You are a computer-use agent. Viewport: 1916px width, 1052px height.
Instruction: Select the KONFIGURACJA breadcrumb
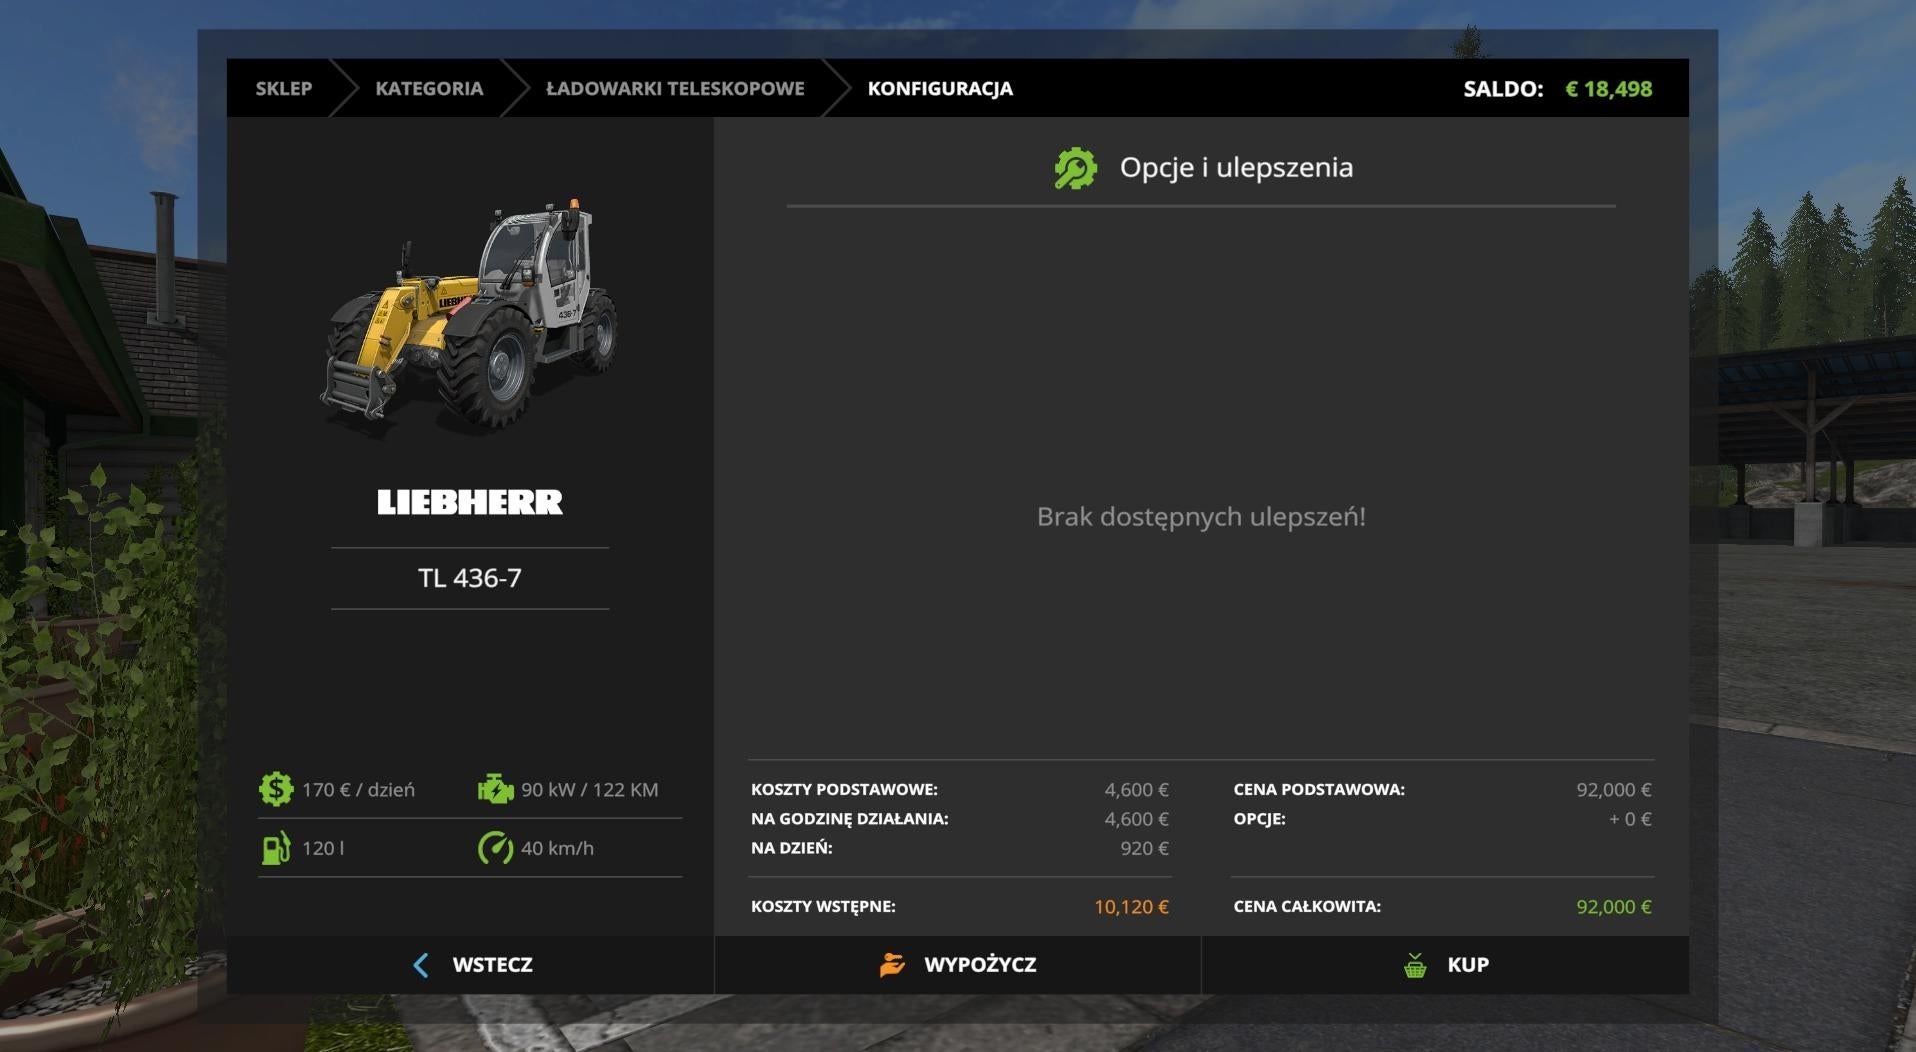click(x=940, y=88)
